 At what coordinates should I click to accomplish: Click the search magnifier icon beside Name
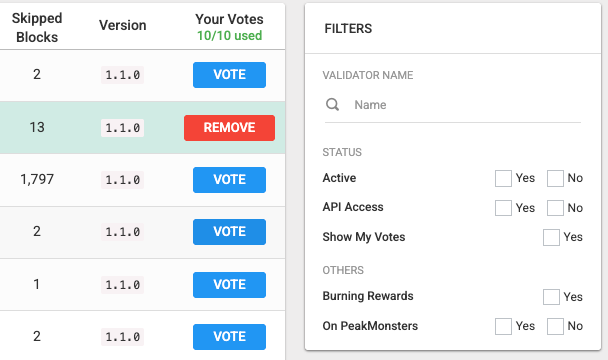pos(332,104)
